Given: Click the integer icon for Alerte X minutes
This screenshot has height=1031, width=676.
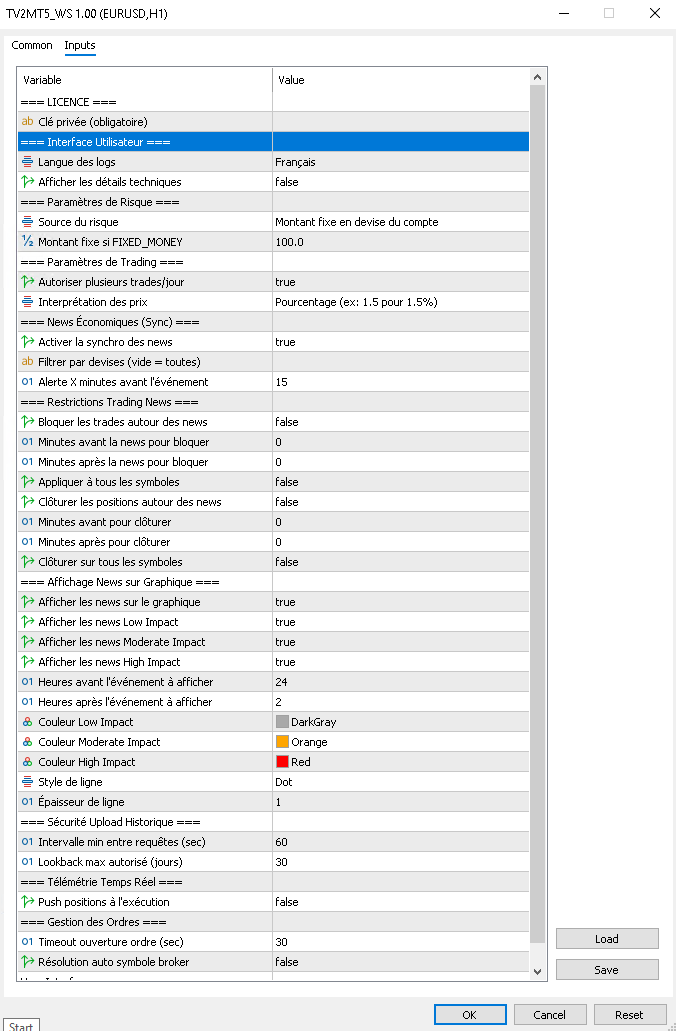Looking at the screenshot, I should pos(27,382).
